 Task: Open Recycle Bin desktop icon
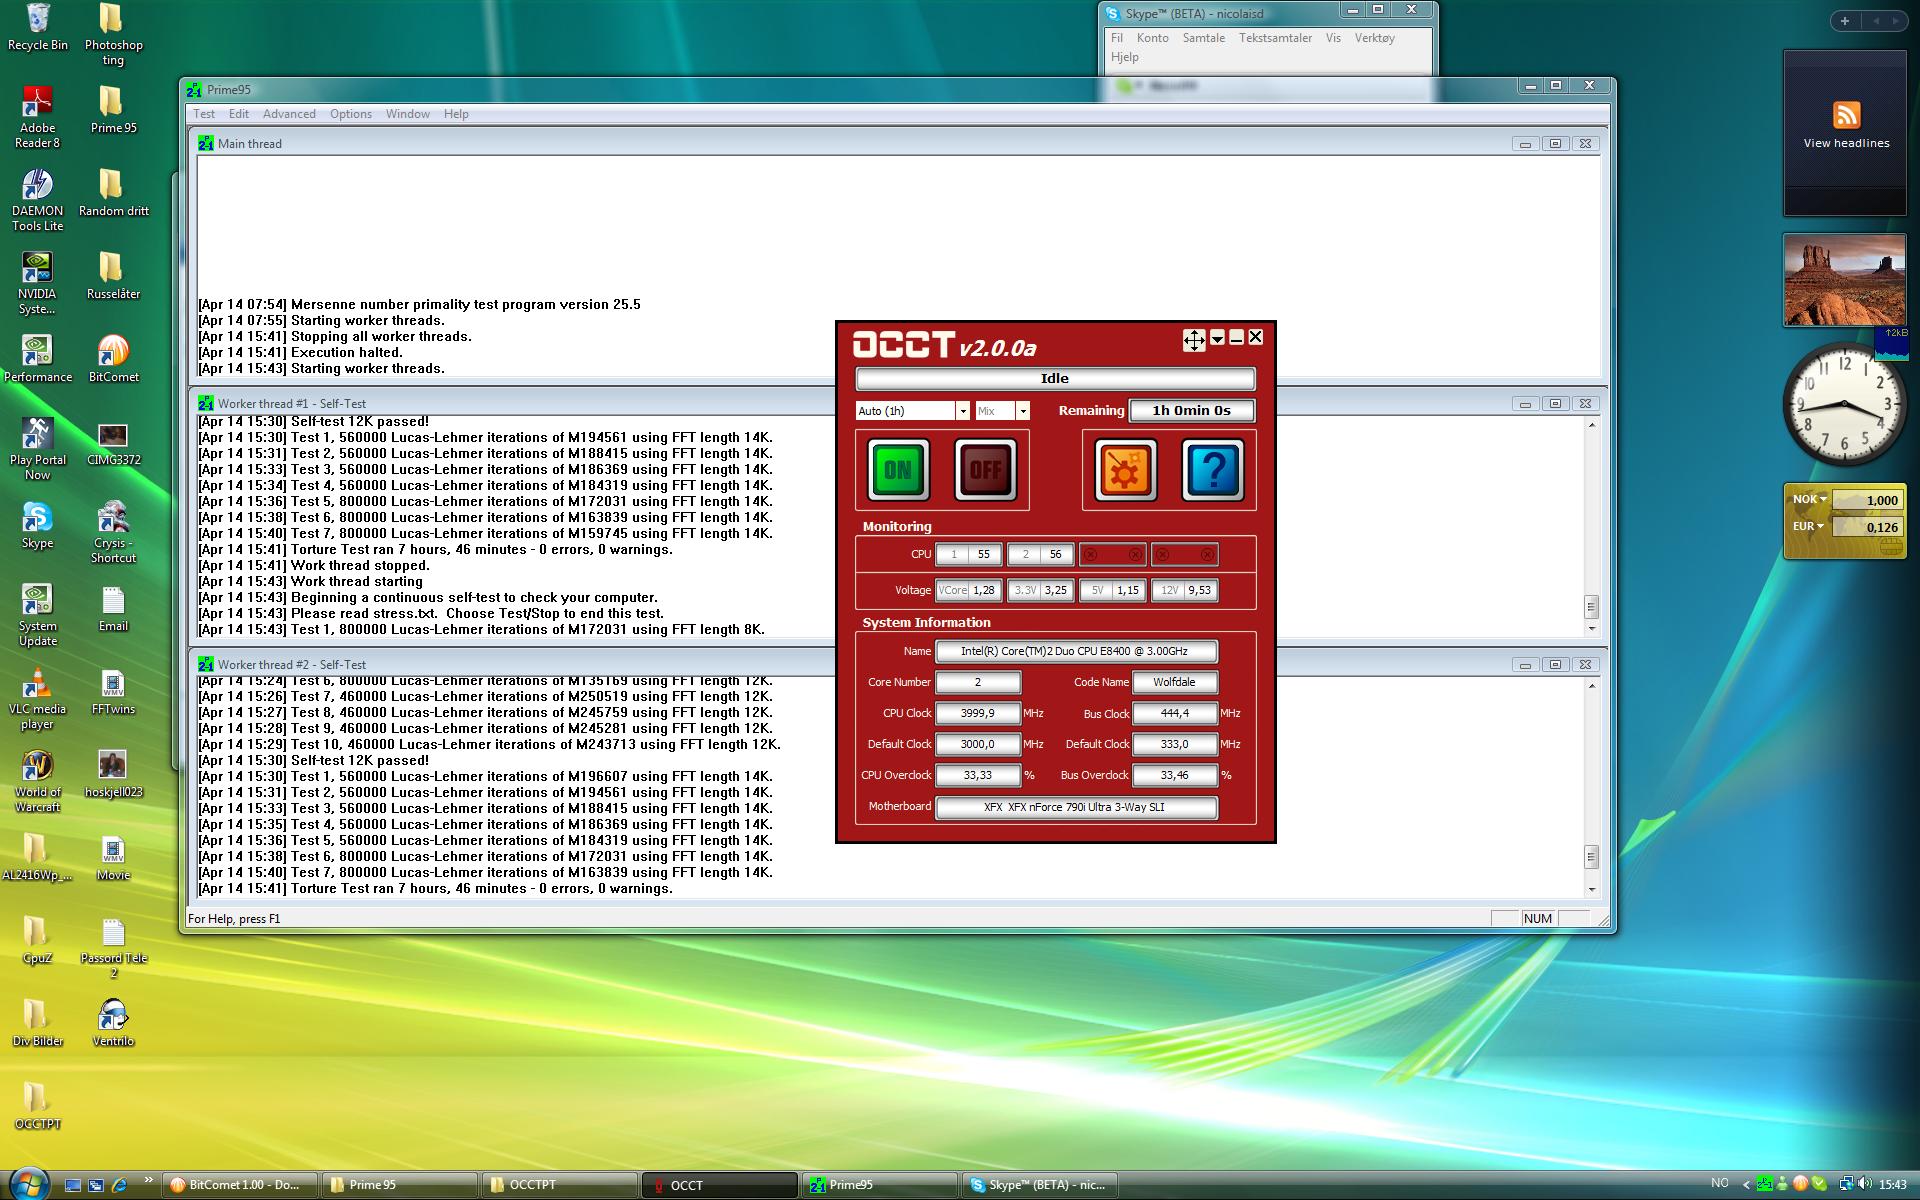coord(38,28)
